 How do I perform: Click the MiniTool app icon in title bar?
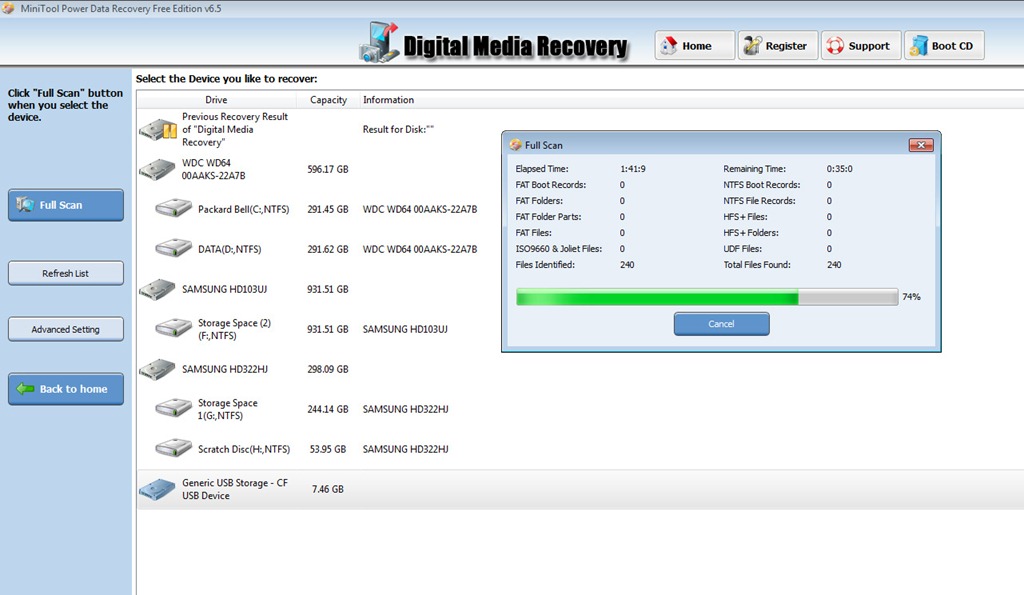pos(8,8)
